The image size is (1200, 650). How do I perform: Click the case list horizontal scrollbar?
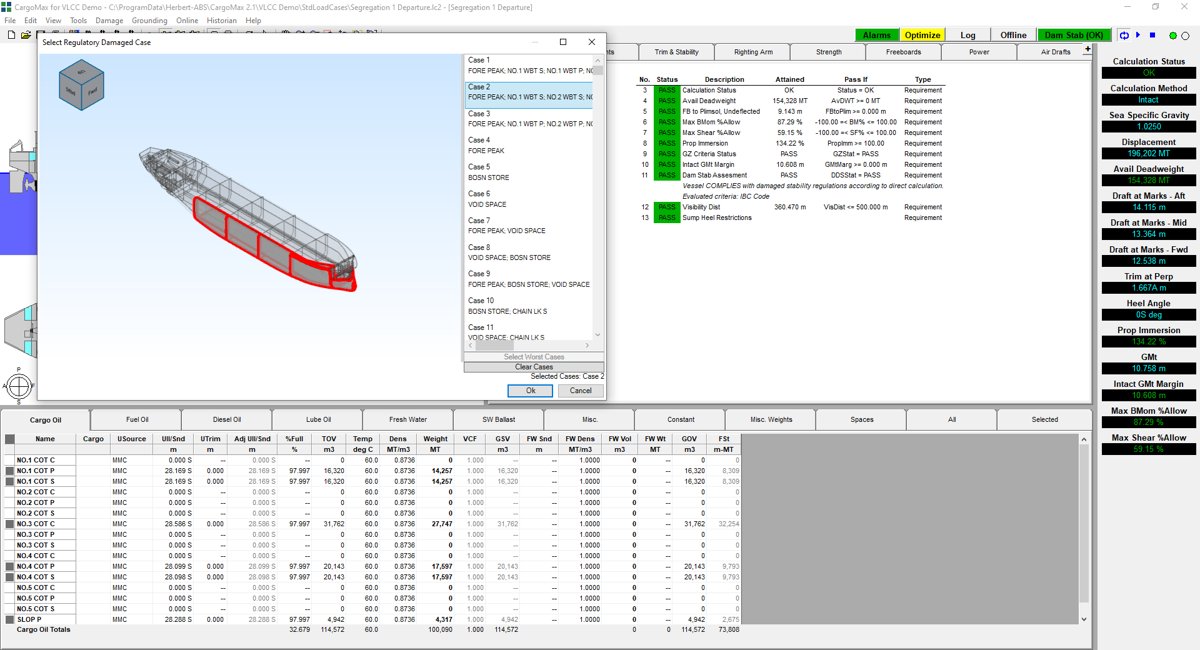(x=530, y=345)
